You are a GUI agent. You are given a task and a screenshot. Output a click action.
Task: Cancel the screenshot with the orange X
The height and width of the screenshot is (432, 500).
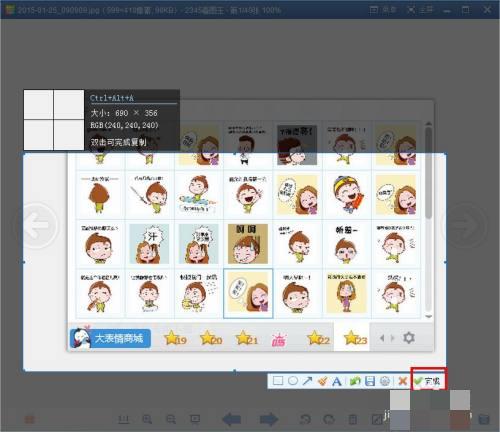[403, 381]
